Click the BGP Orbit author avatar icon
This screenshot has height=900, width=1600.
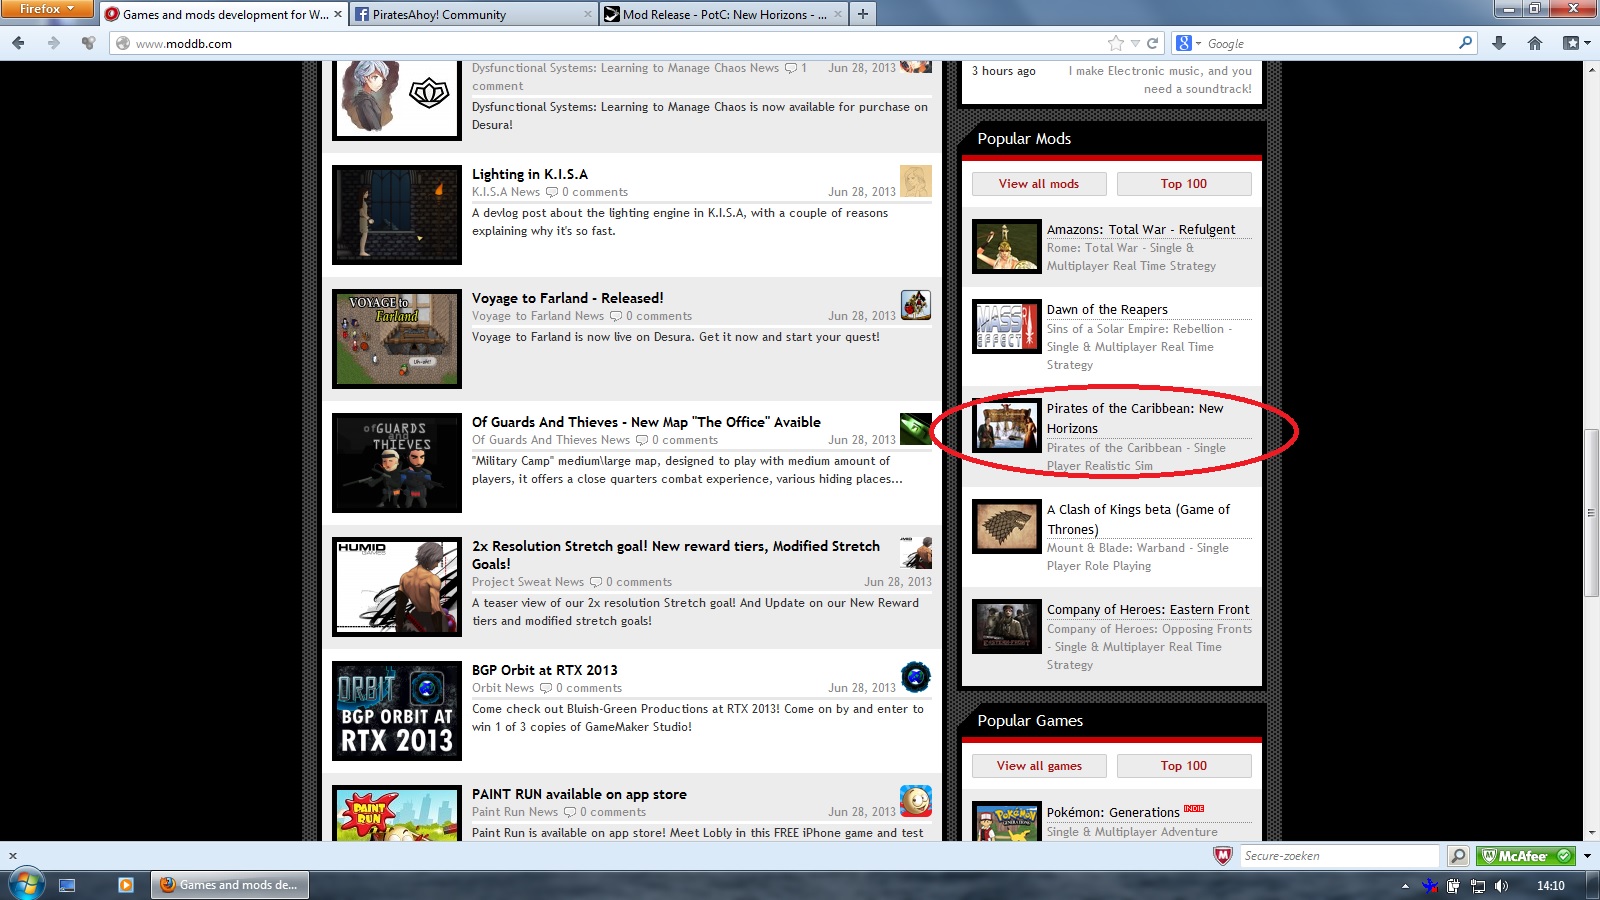916,677
